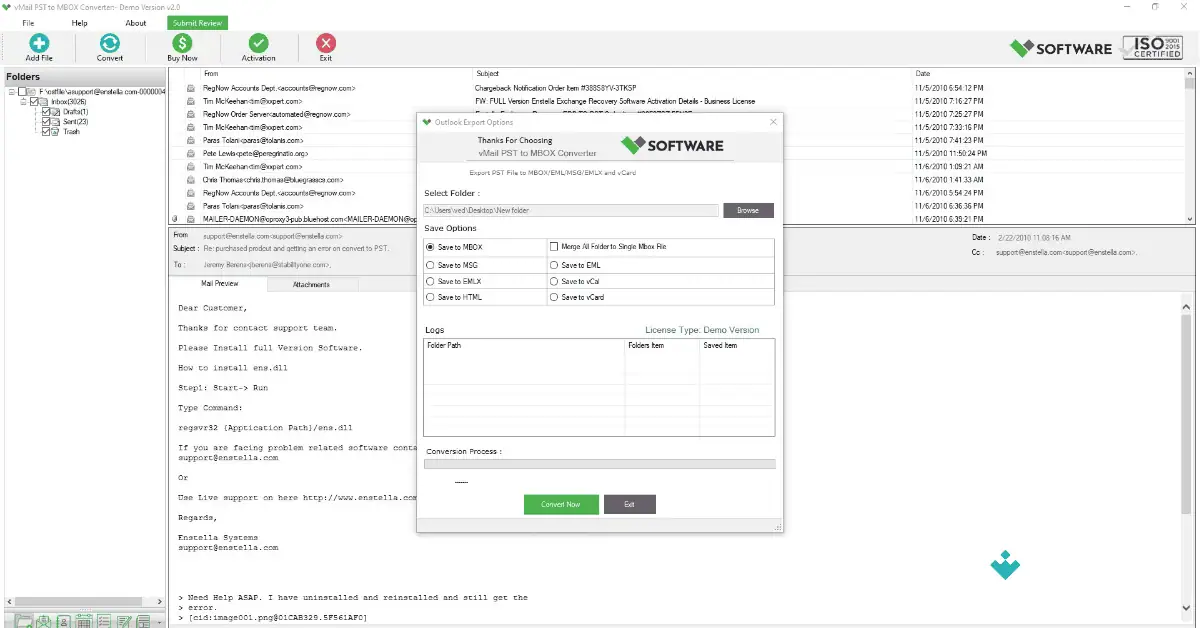The width and height of the screenshot is (1200, 628).
Task: Click the Conversion Process progress bar
Action: (x=600, y=463)
